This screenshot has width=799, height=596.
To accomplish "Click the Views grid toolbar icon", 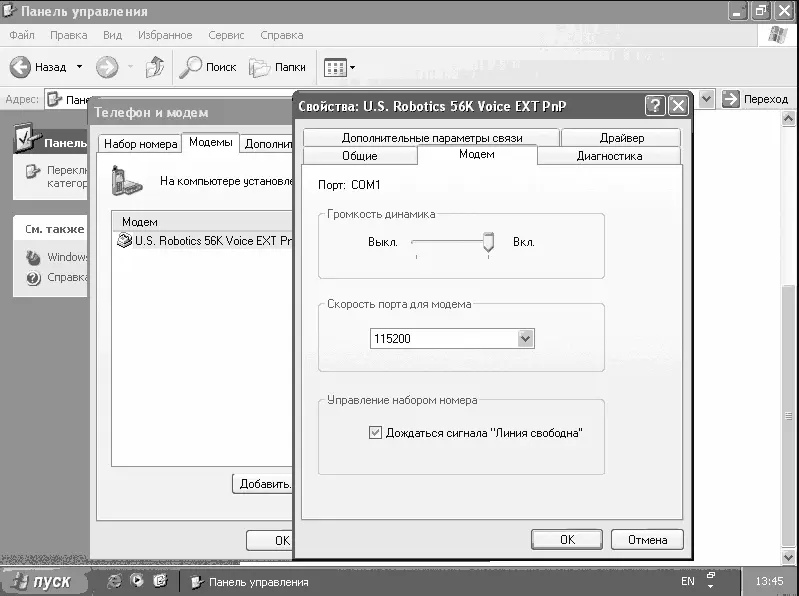I will click(335, 67).
